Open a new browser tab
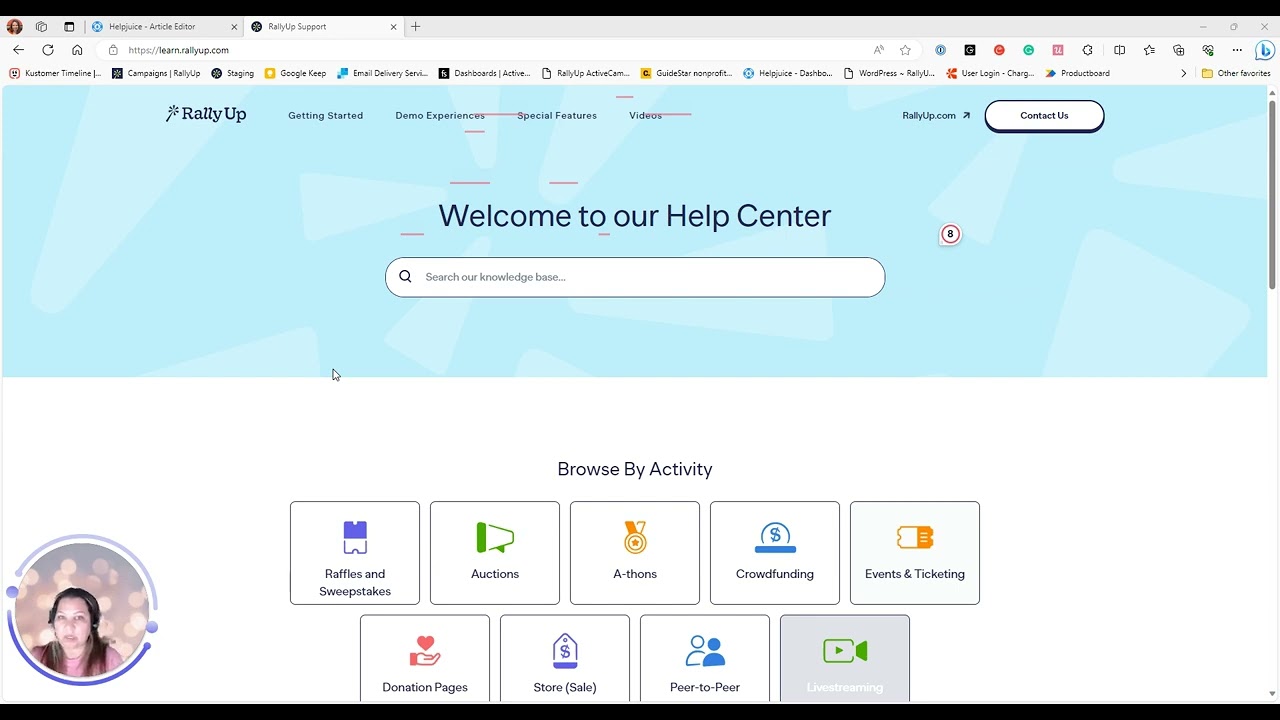This screenshot has height=720, width=1280. (416, 27)
